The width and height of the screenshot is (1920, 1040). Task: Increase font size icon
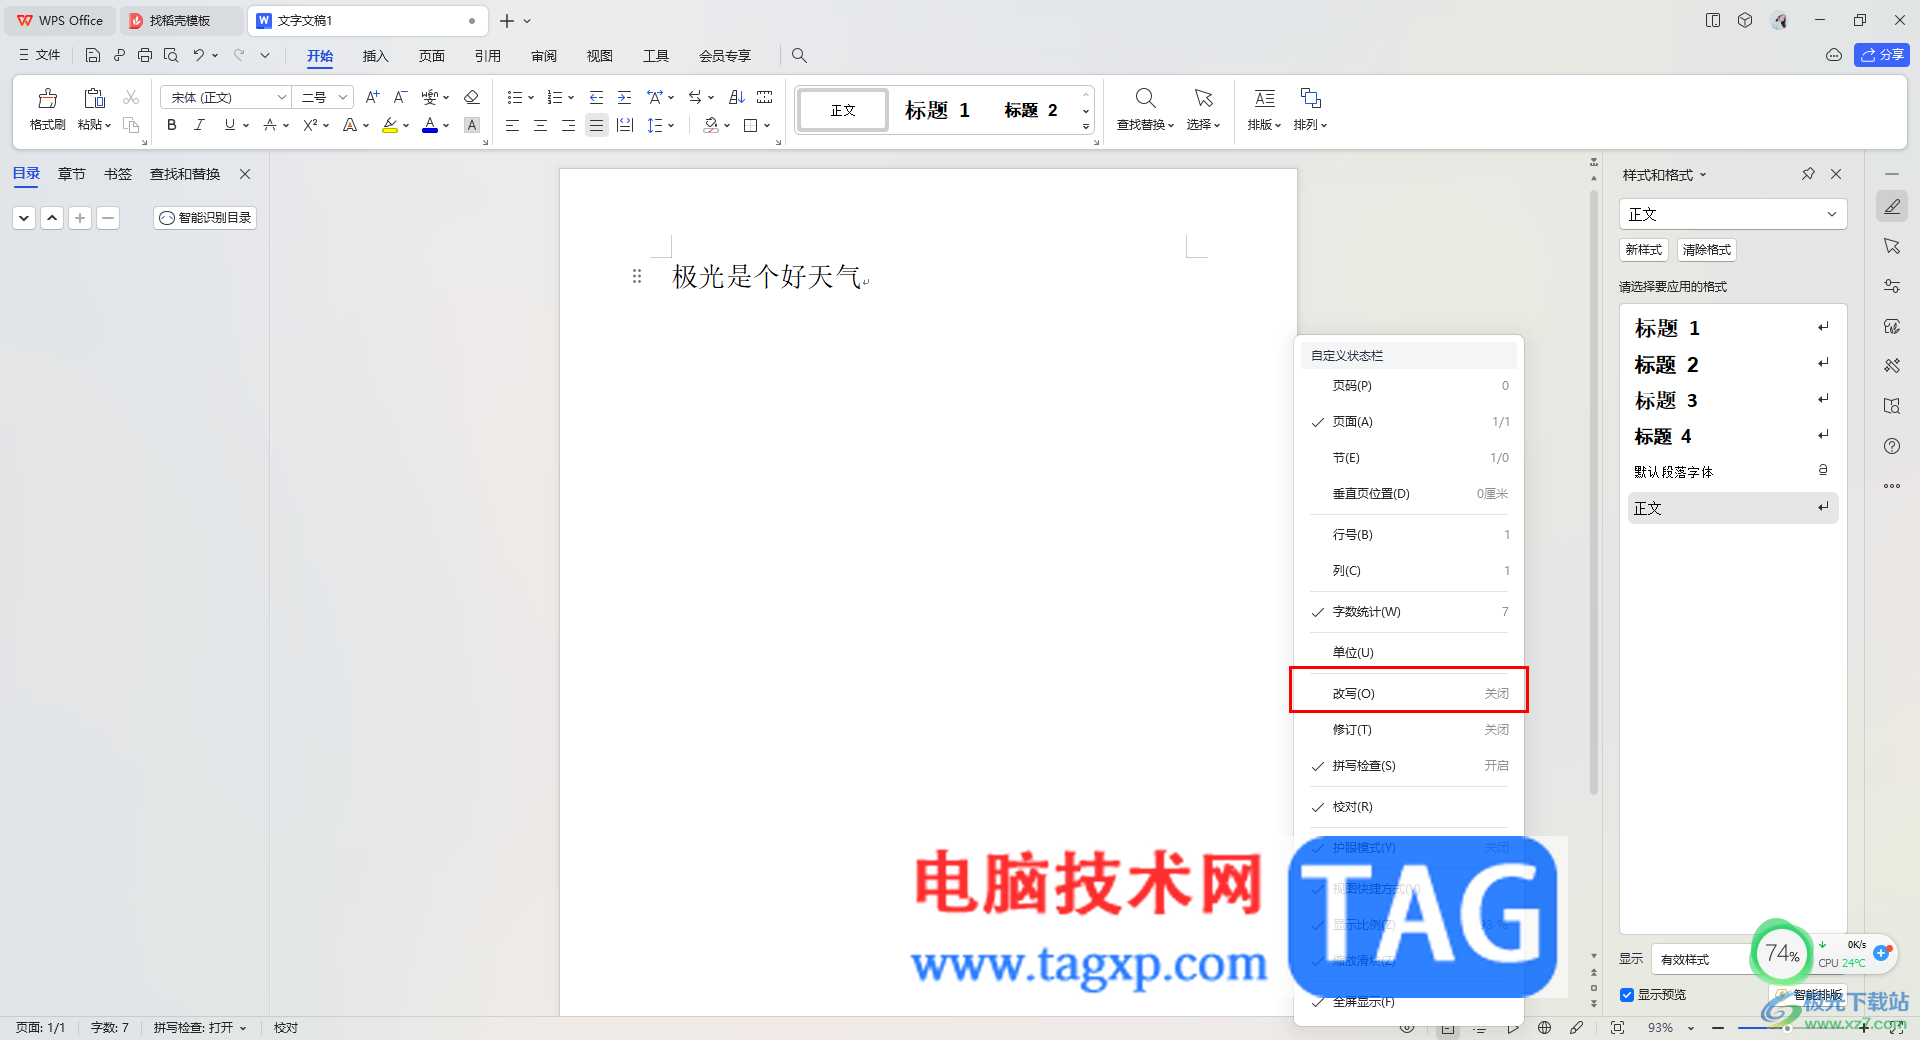pos(372,97)
